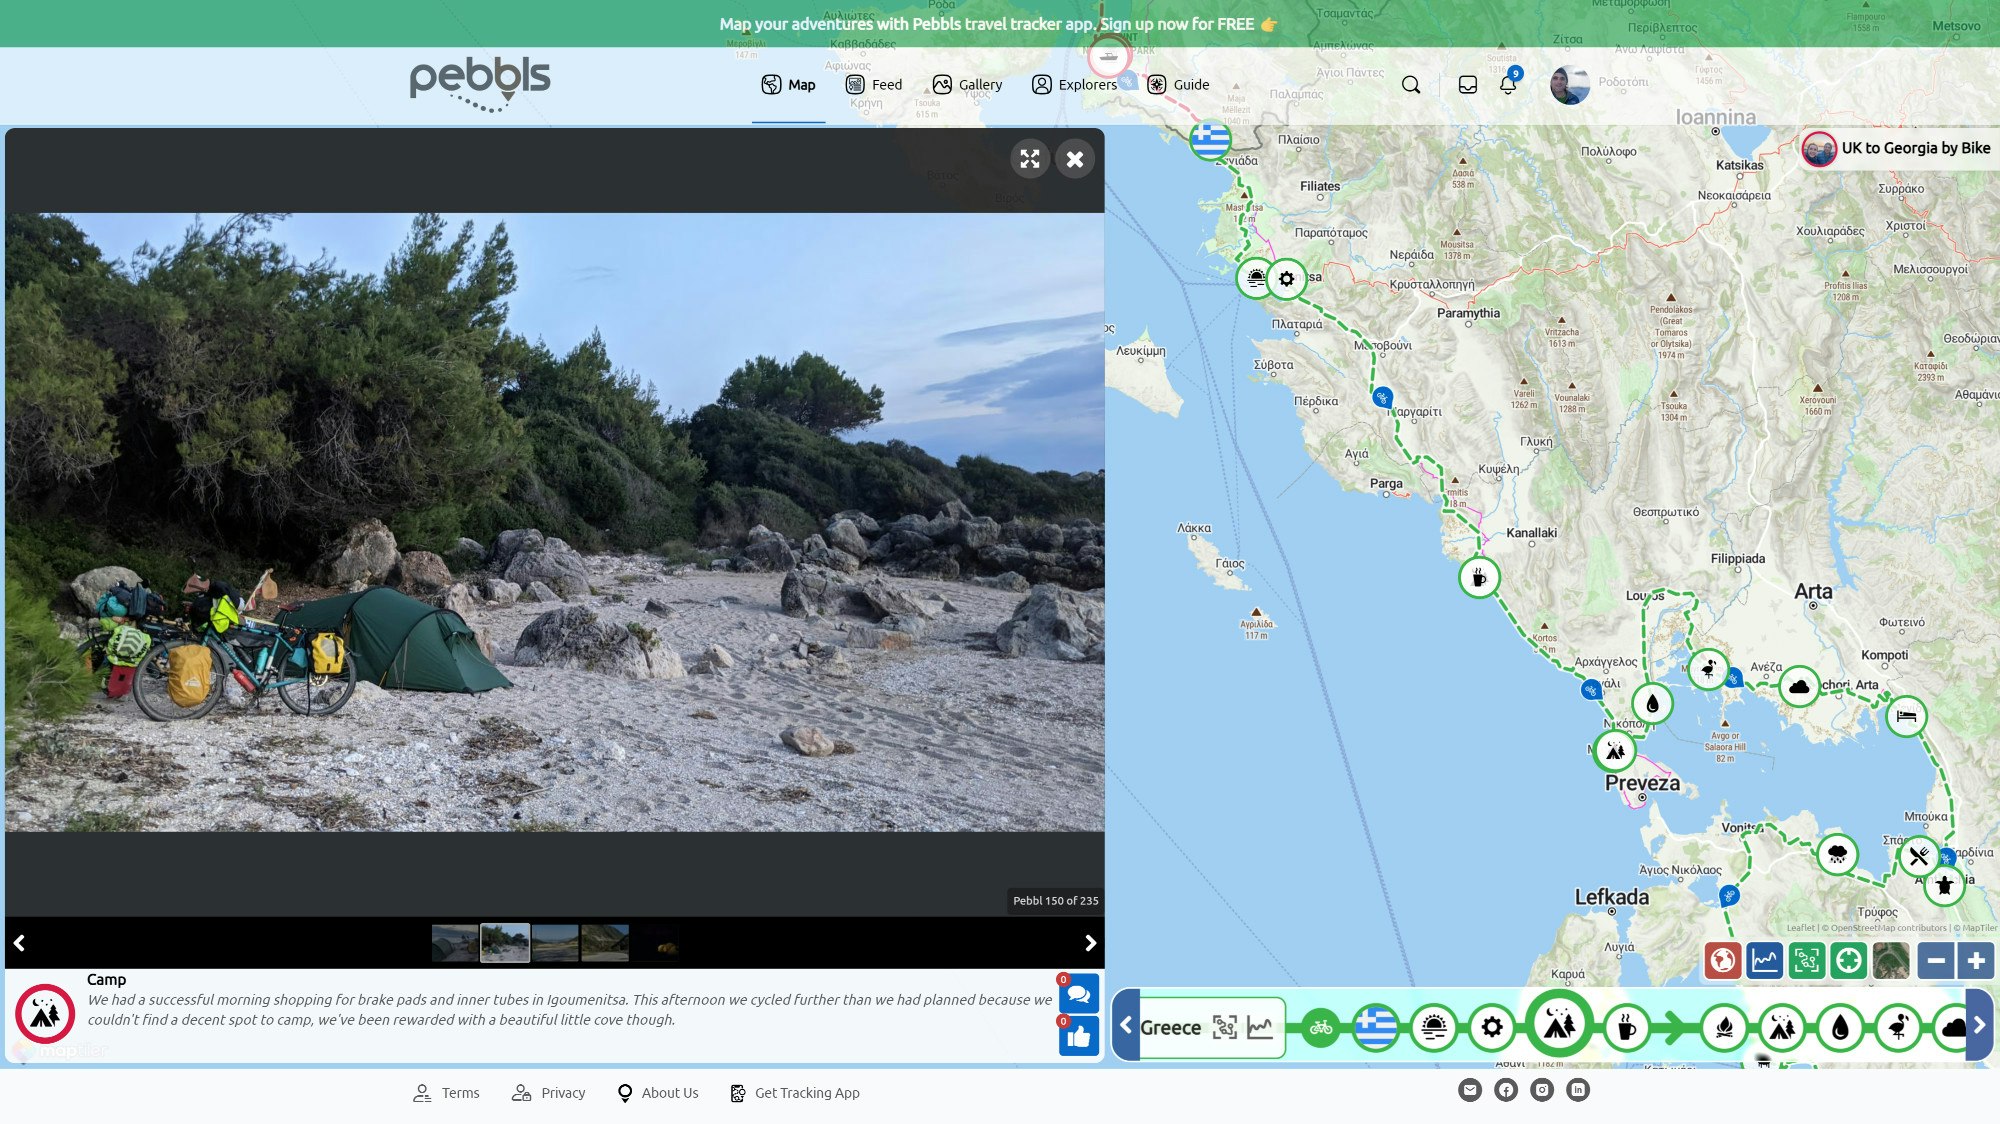Click the green crosshair locate map control
Viewport: 2000px width, 1124px height.
pyautogui.click(x=1849, y=961)
